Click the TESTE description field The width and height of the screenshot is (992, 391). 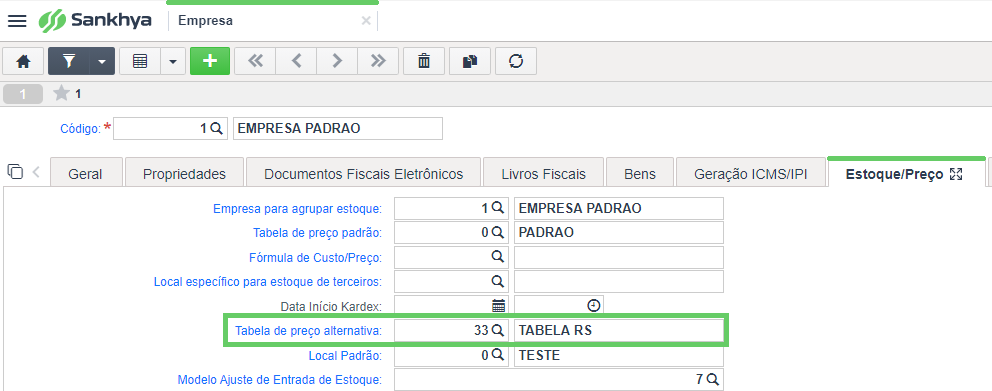tap(619, 356)
